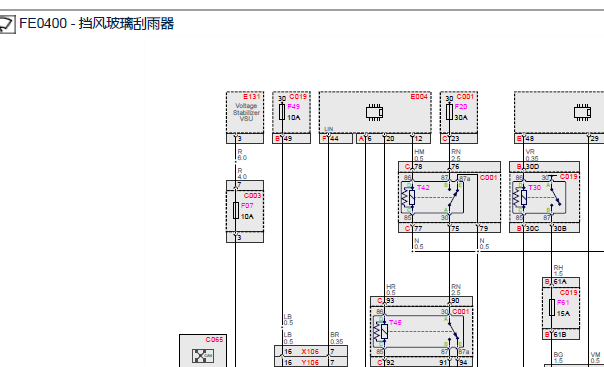Click the magenta F20 fuse label
Image resolution: width=604 pixels, height=367 pixels.
pos(461,107)
